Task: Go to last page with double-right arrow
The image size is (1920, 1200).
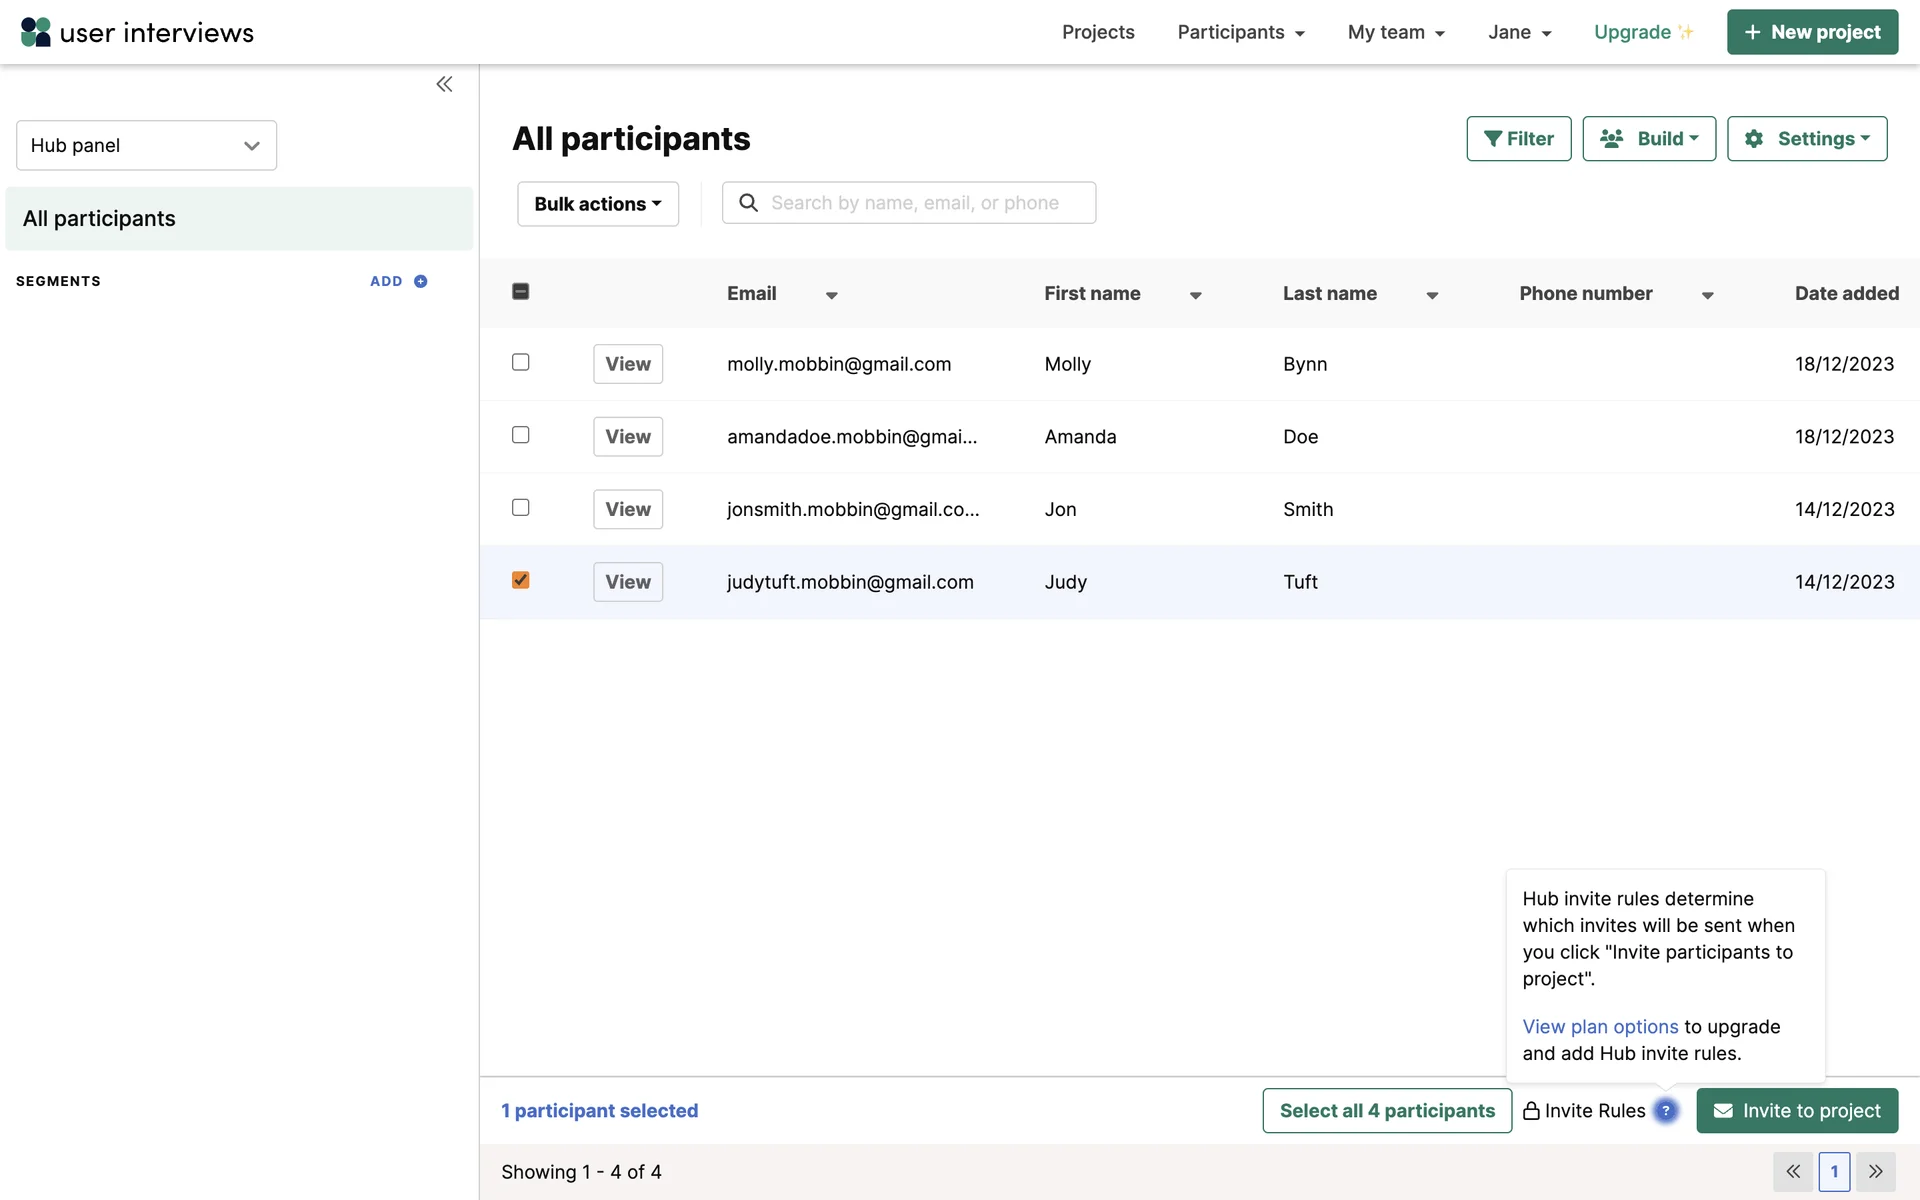Action: [x=1875, y=1171]
